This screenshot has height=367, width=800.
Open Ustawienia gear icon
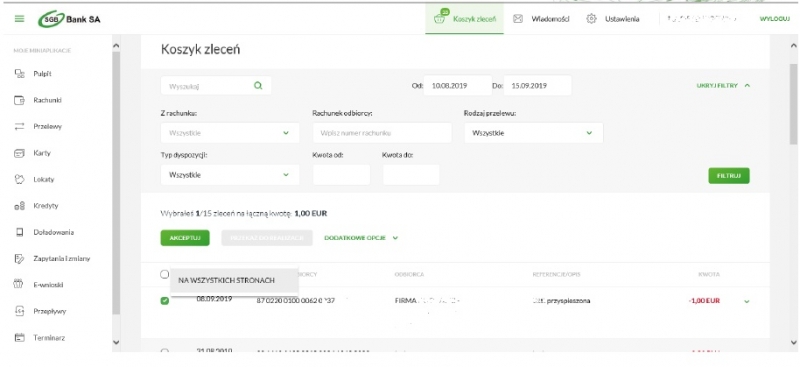coord(591,19)
